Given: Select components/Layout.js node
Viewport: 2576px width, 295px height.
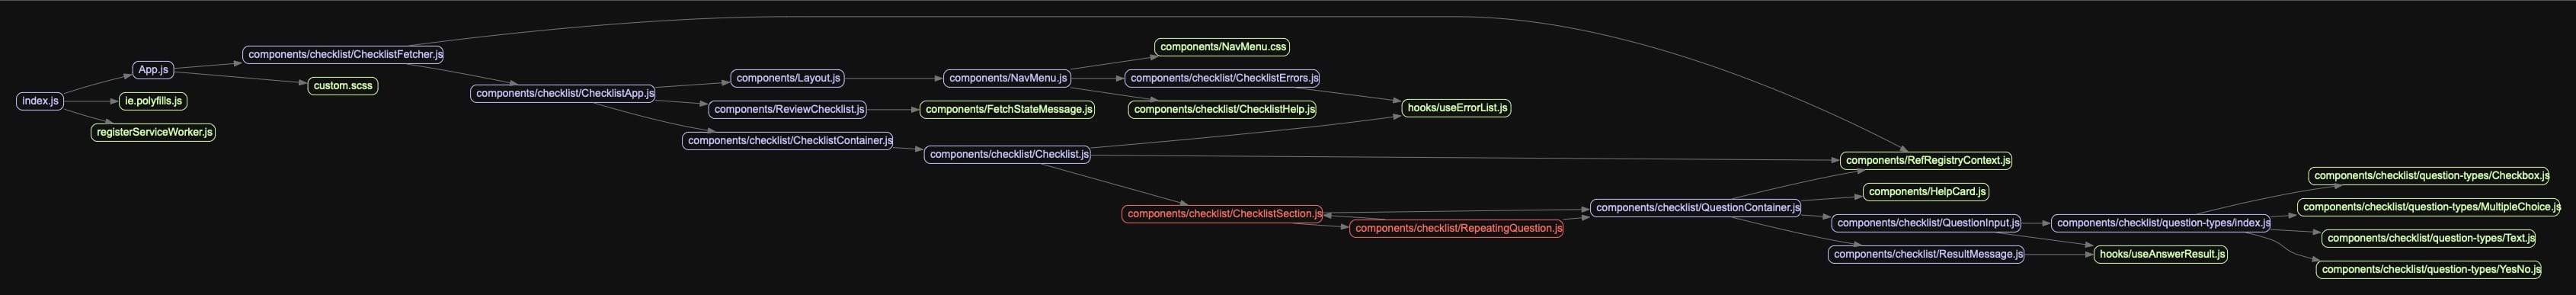Looking at the screenshot, I should tap(788, 78).
